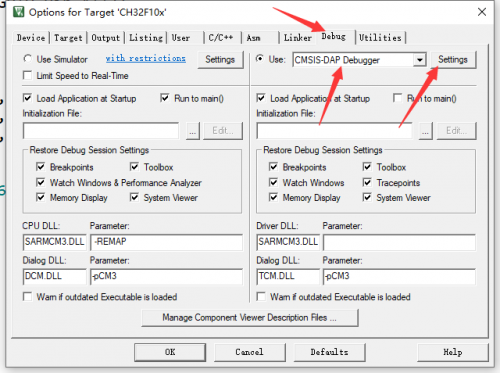The height and width of the screenshot is (373, 500).
Task: Click Manage Component Viewer Description Files button
Action: [250, 318]
